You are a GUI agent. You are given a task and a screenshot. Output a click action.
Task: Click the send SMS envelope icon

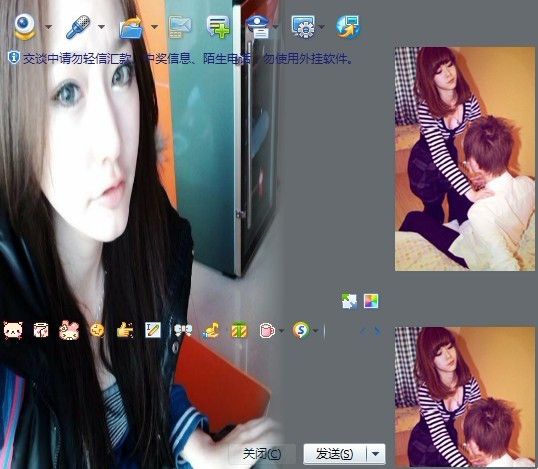click(x=180, y=27)
